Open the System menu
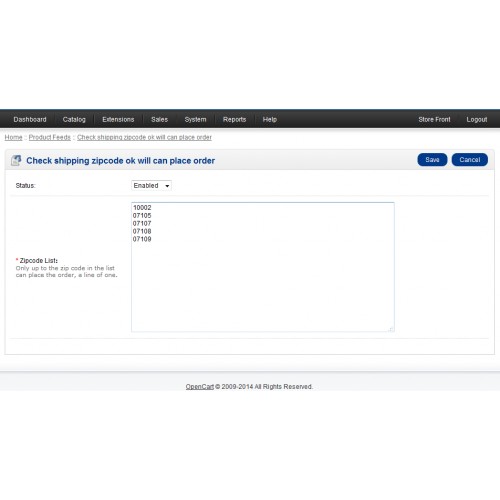The height and width of the screenshot is (500, 500). (x=195, y=119)
